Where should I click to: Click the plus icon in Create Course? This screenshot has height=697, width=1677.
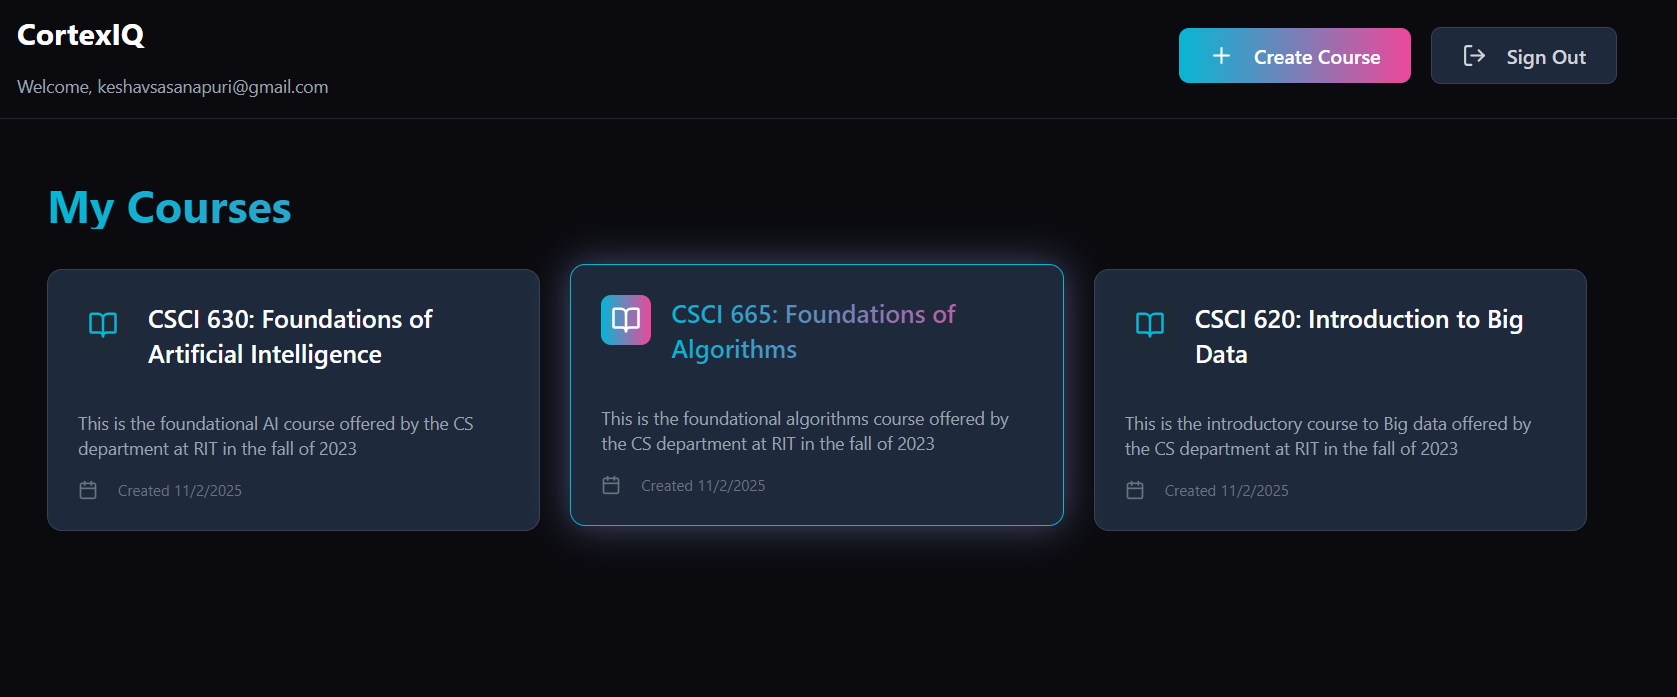point(1221,56)
